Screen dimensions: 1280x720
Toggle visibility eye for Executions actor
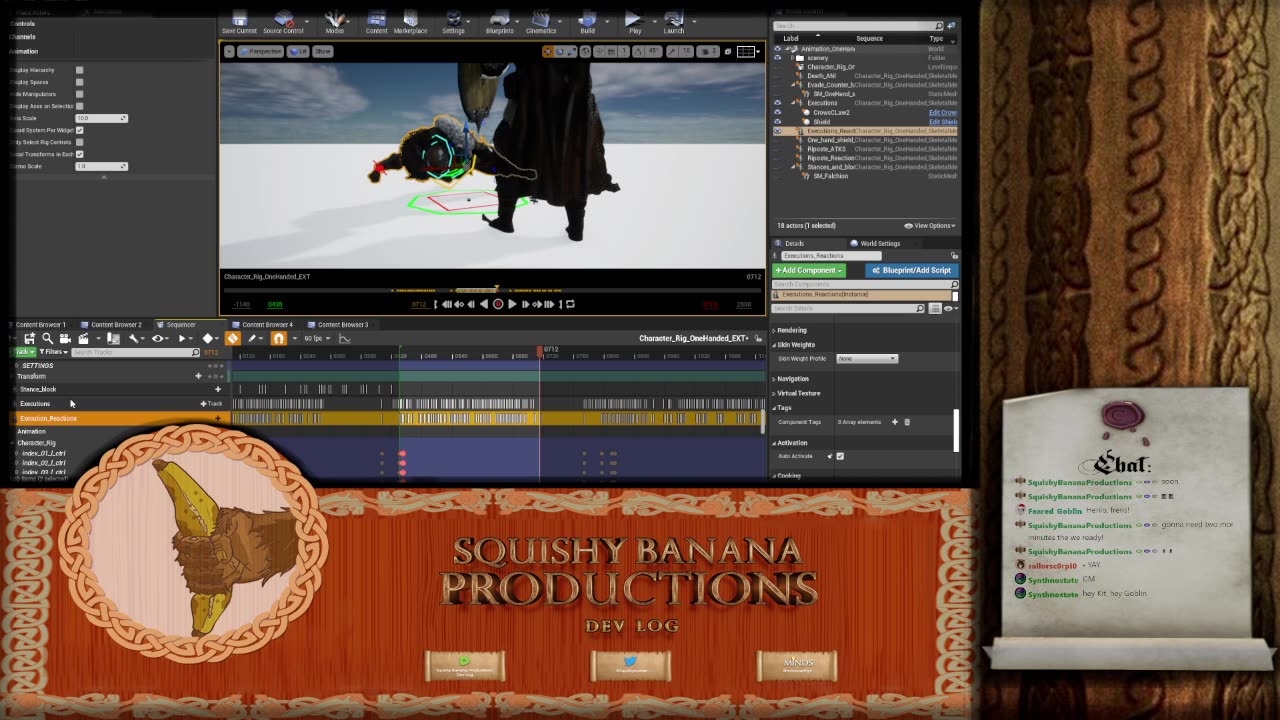point(778,103)
